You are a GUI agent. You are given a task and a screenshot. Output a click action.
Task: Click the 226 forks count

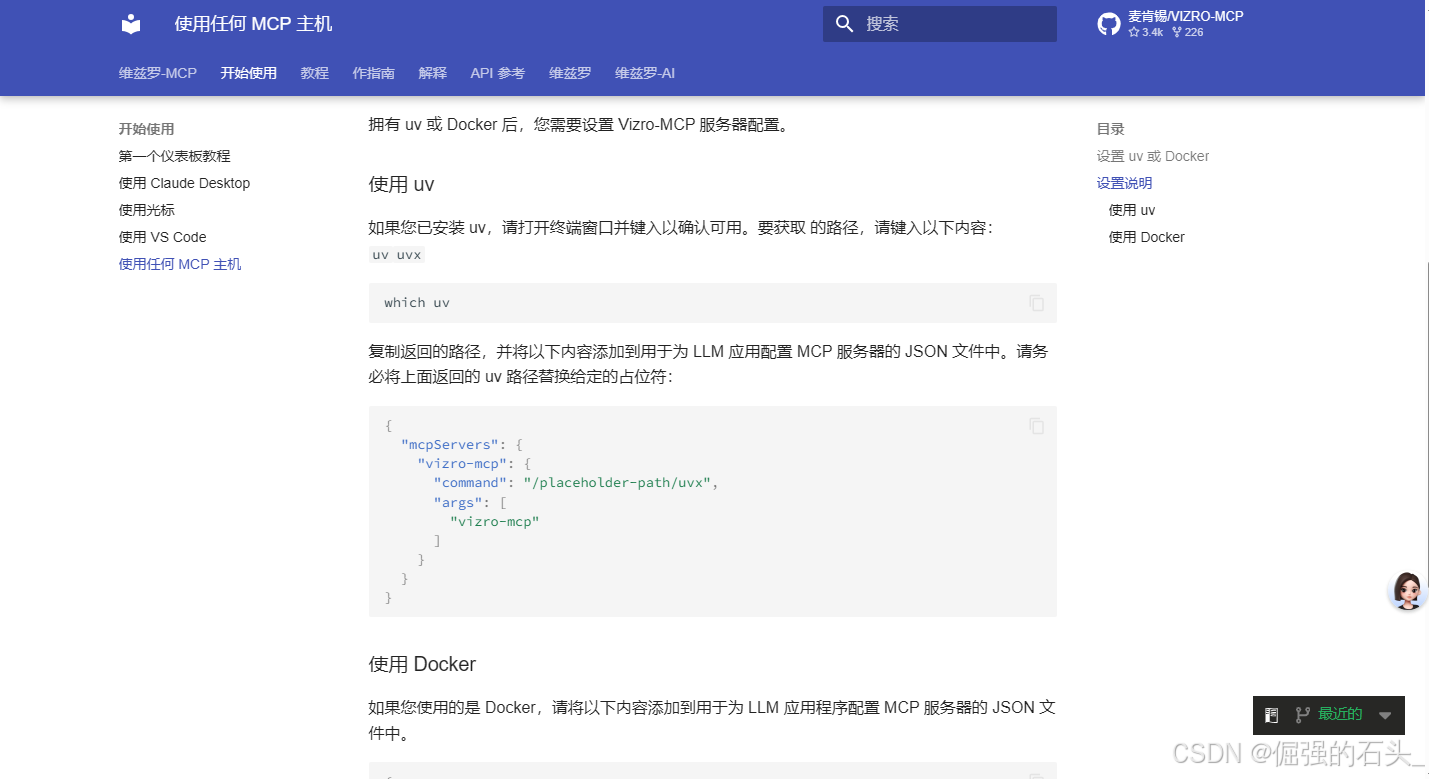(1188, 32)
